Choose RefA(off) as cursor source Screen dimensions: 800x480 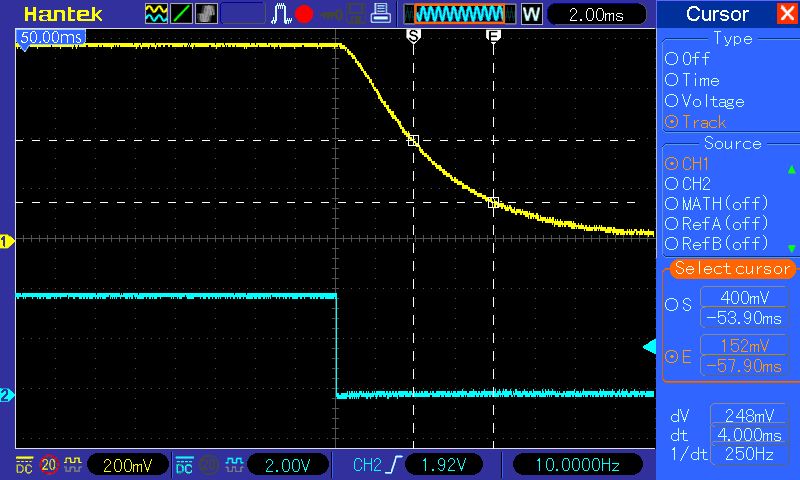click(716, 223)
